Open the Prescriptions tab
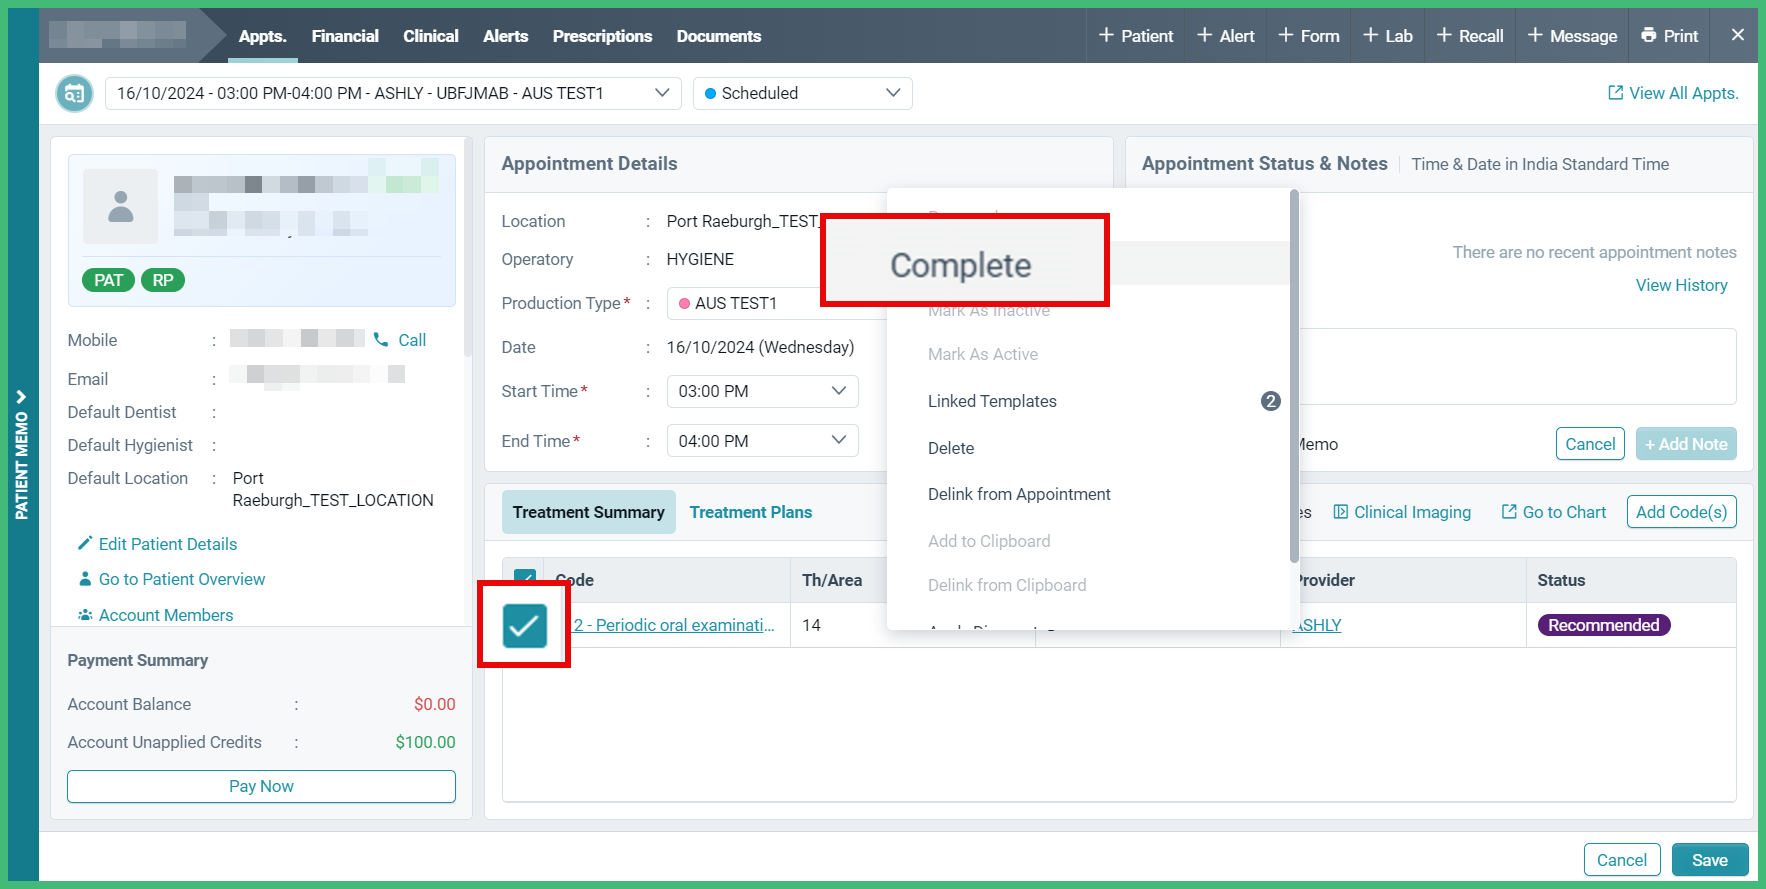This screenshot has height=889, width=1766. 602,36
